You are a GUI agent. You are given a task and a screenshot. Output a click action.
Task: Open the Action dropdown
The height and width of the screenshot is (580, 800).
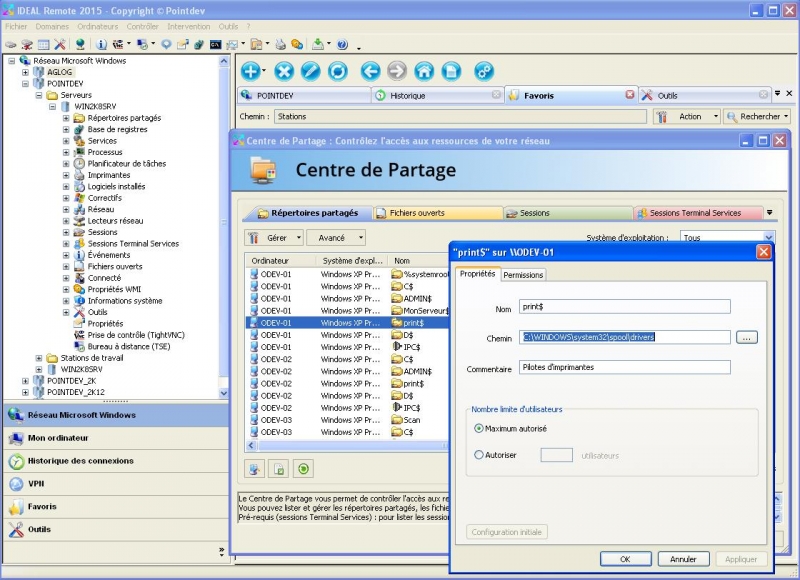click(x=687, y=117)
